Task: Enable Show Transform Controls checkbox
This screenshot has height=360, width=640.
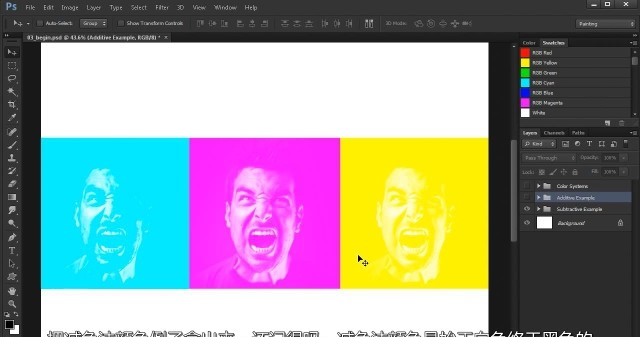Action: 120,23
